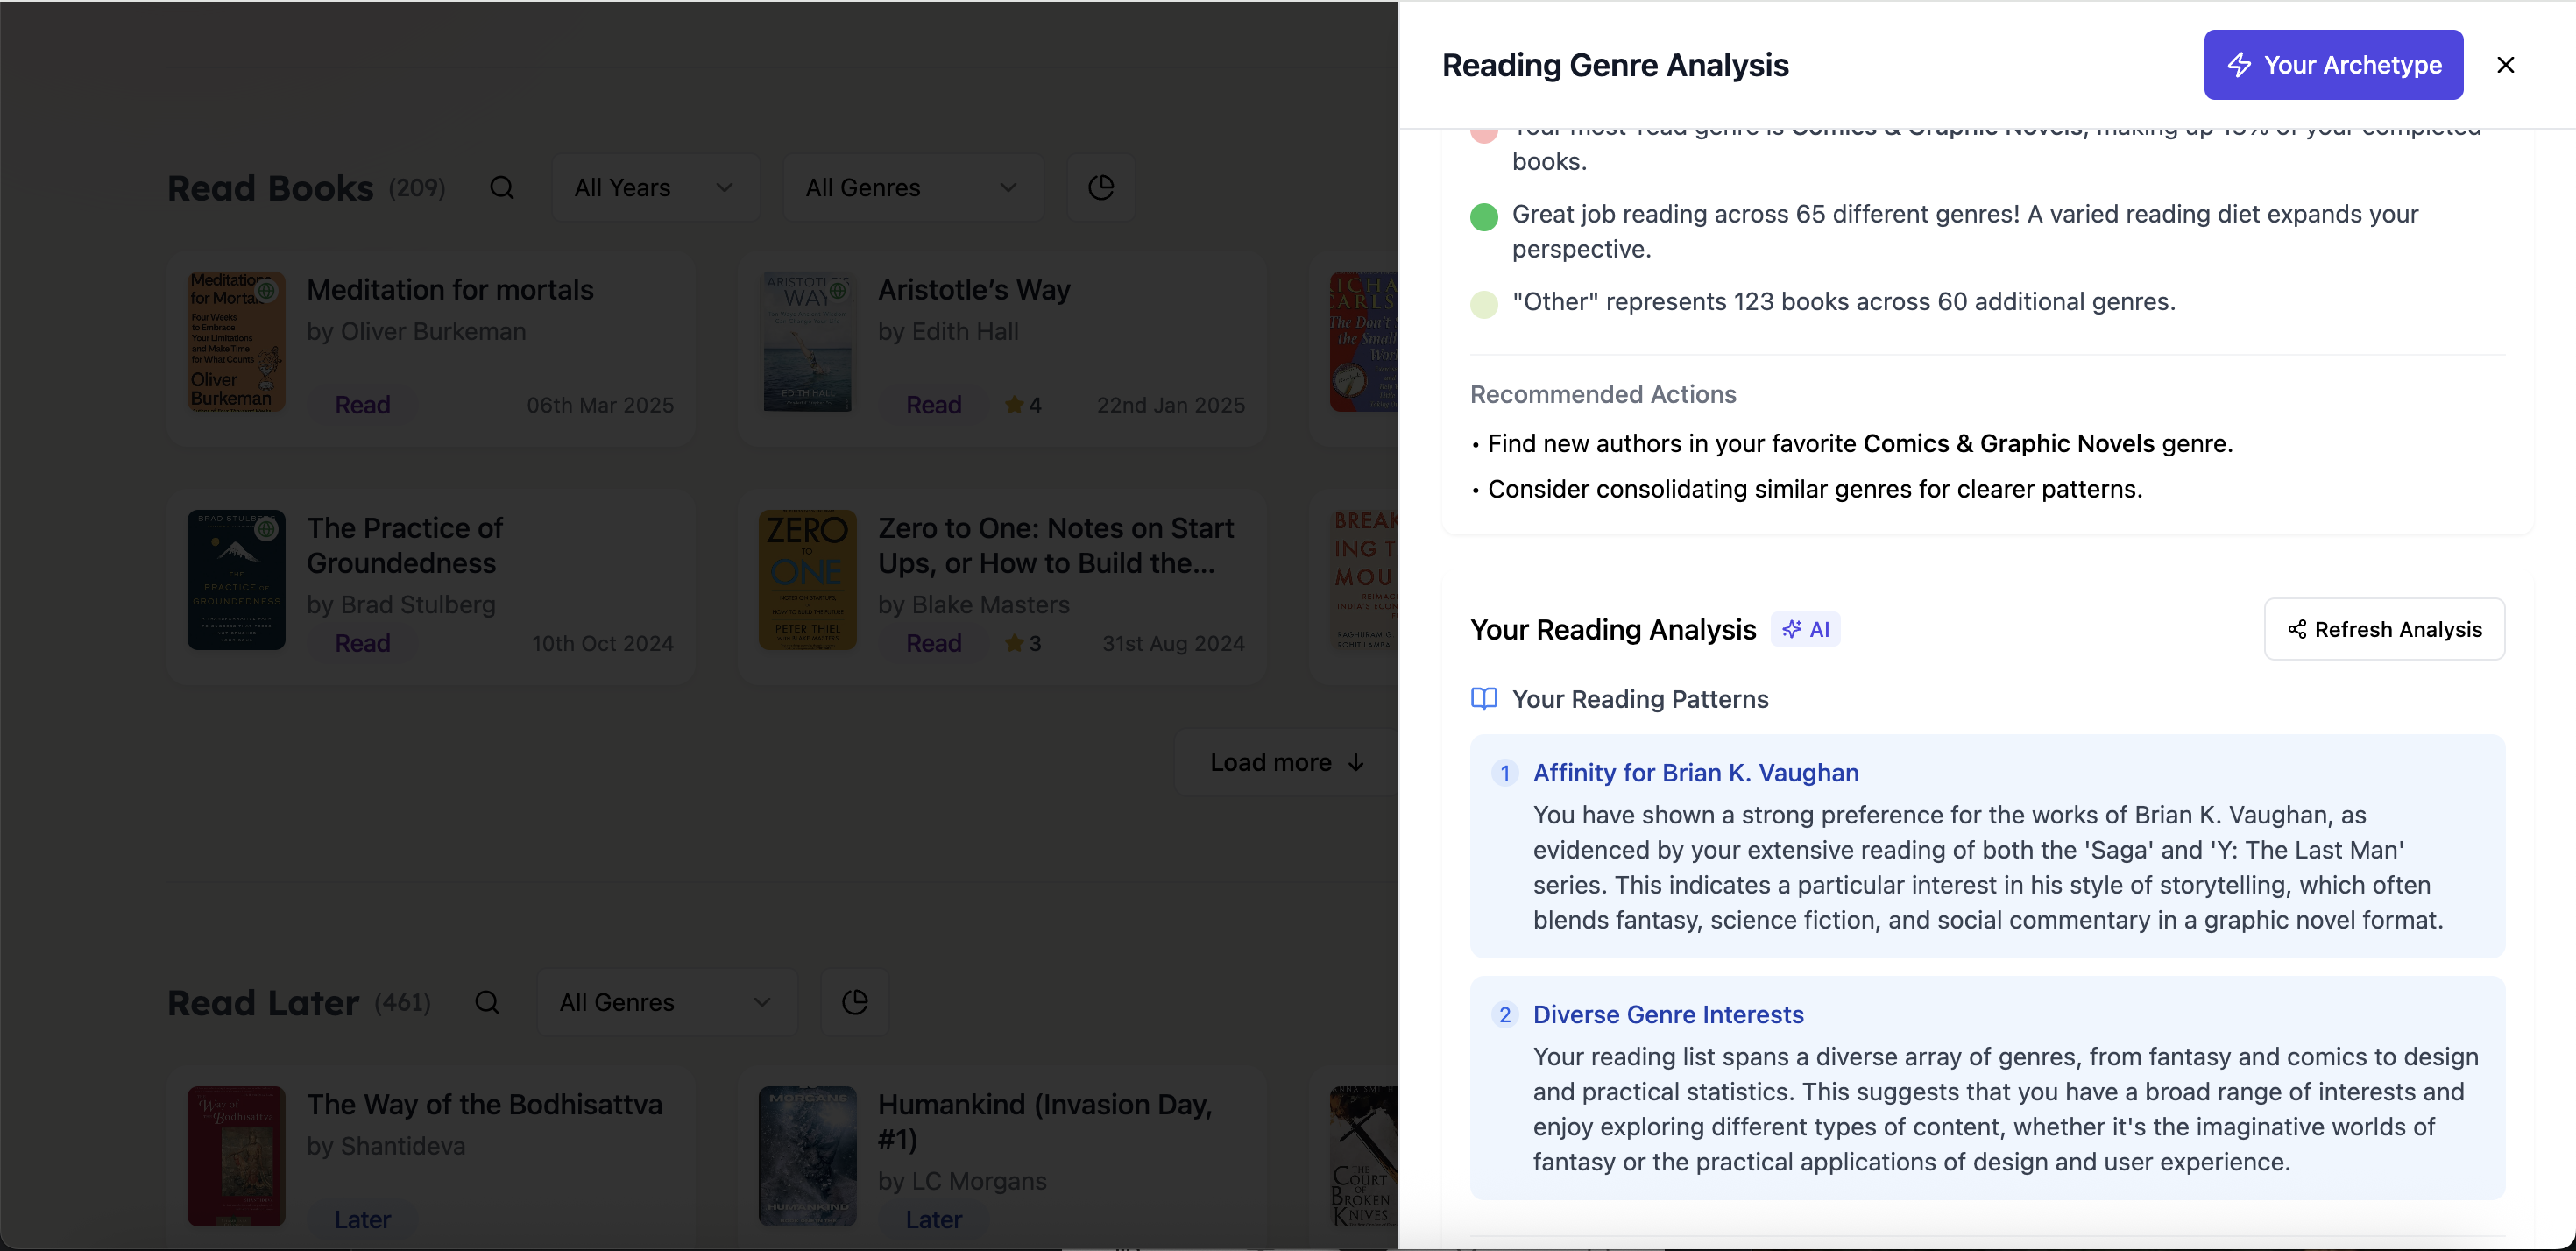Click the star rating on Zero to One
This screenshot has width=2576, height=1251.
tap(1023, 643)
